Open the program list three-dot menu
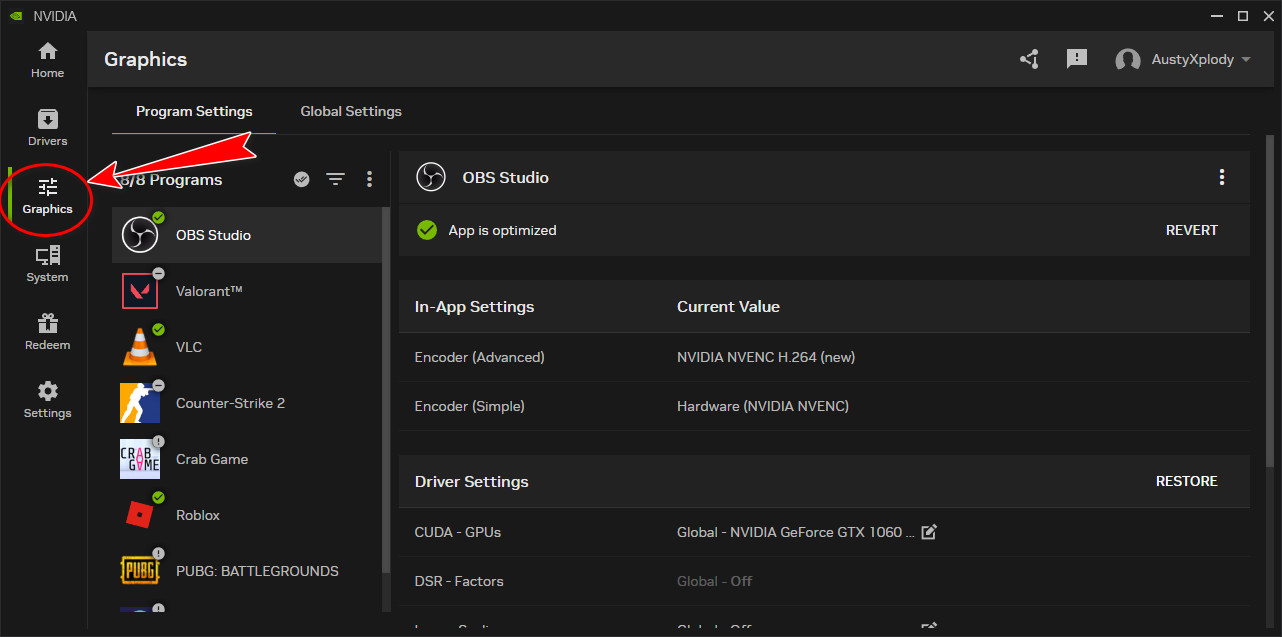Screen dimensions: 1282x637 pos(369,179)
